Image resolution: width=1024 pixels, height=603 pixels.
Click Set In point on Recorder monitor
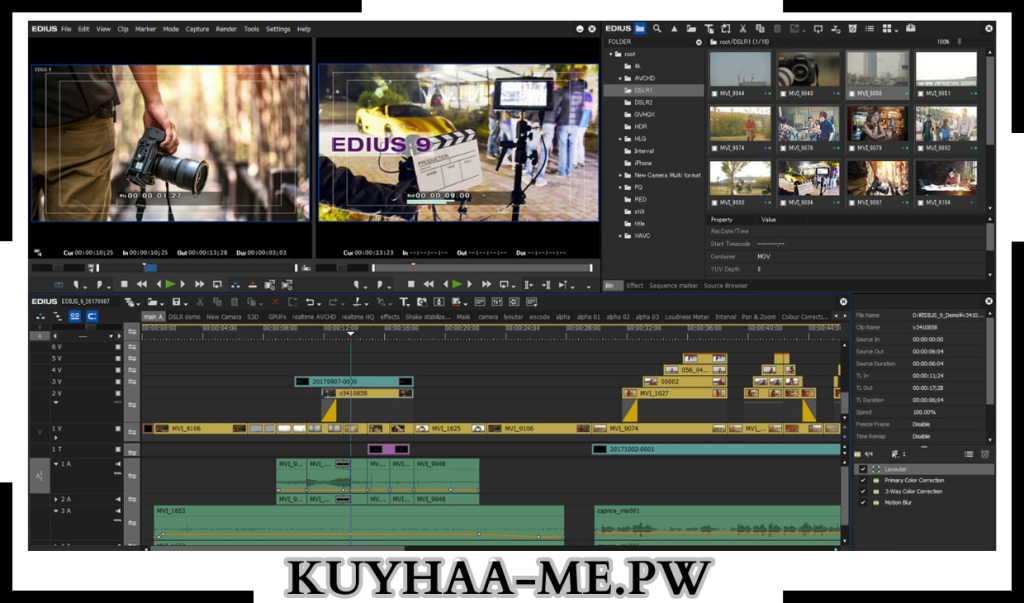pyautogui.click(x=357, y=285)
